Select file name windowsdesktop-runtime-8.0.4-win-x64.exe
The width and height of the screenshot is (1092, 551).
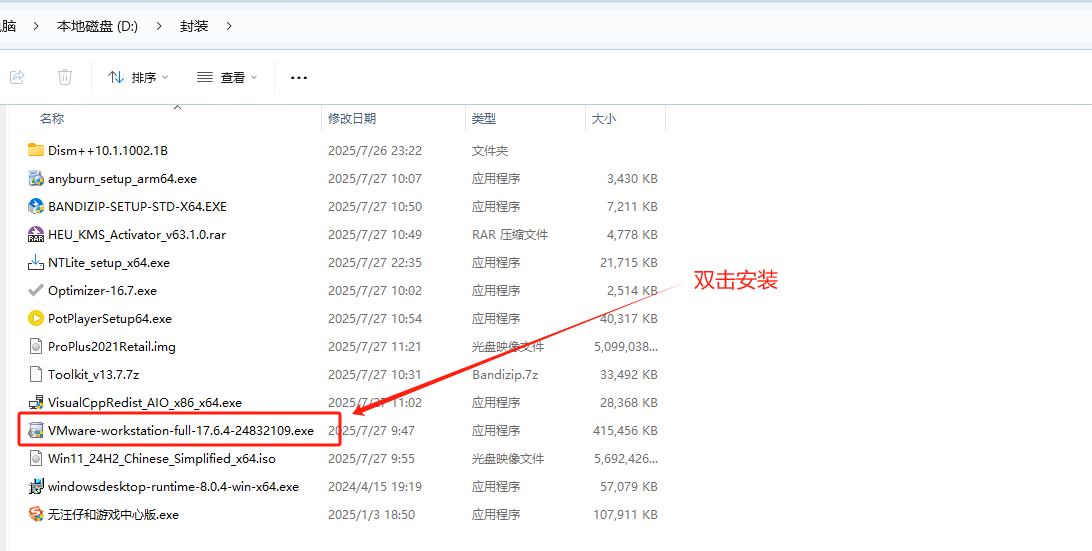(173, 486)
